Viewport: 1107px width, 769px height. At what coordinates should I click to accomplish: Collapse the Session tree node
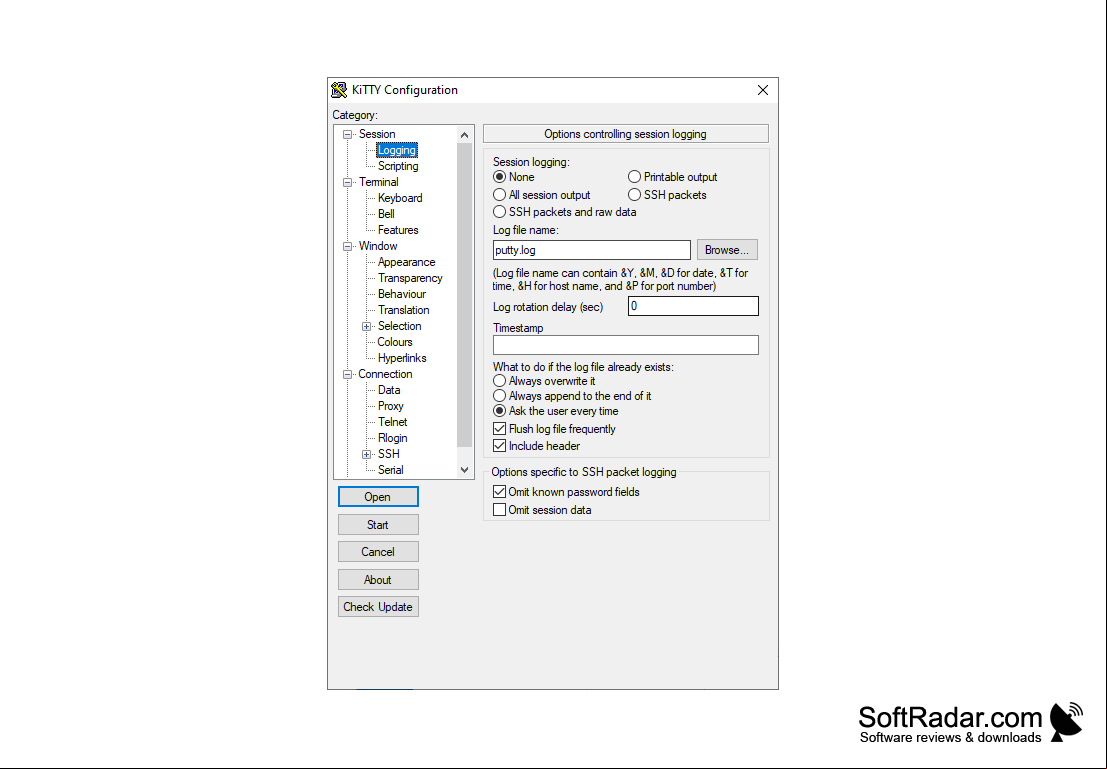(x=347, y=134)
